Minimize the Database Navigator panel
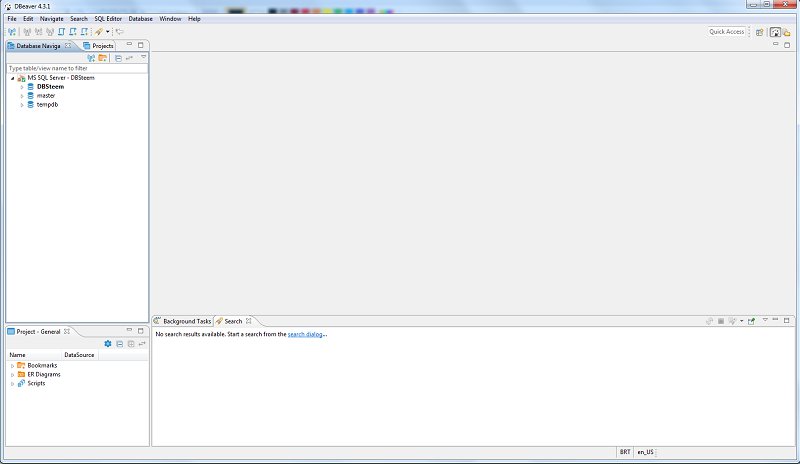Screen dimensions: 800x464 pos(129,44)
